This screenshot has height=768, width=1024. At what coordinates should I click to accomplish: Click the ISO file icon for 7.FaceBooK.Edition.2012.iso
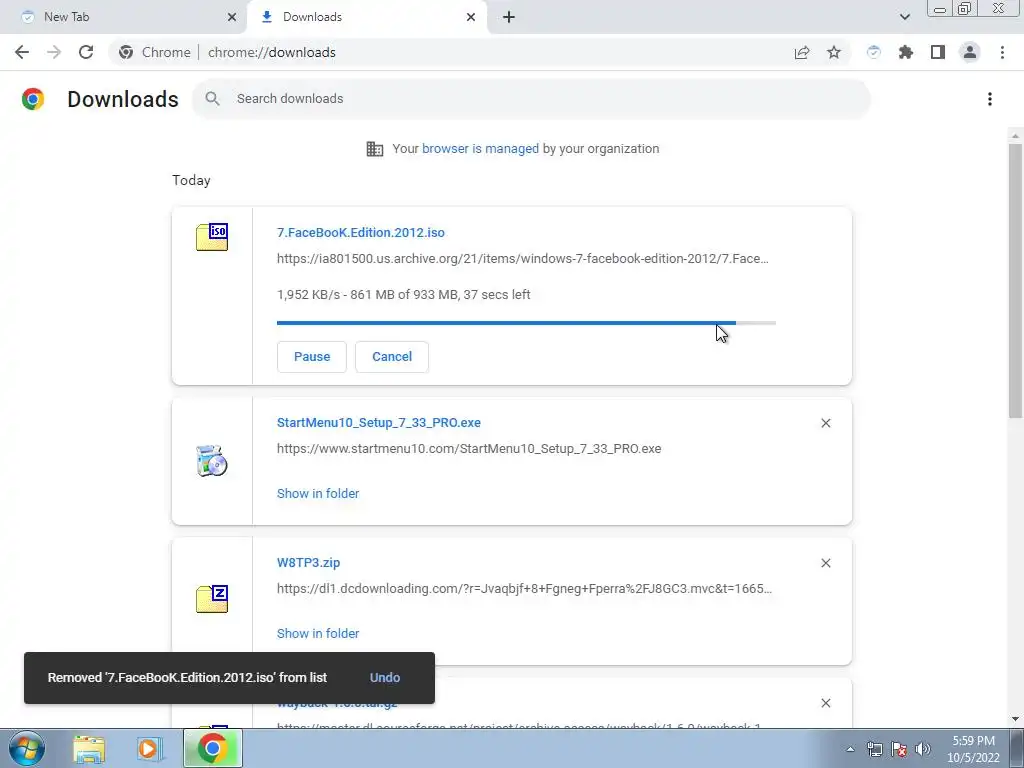212,237
